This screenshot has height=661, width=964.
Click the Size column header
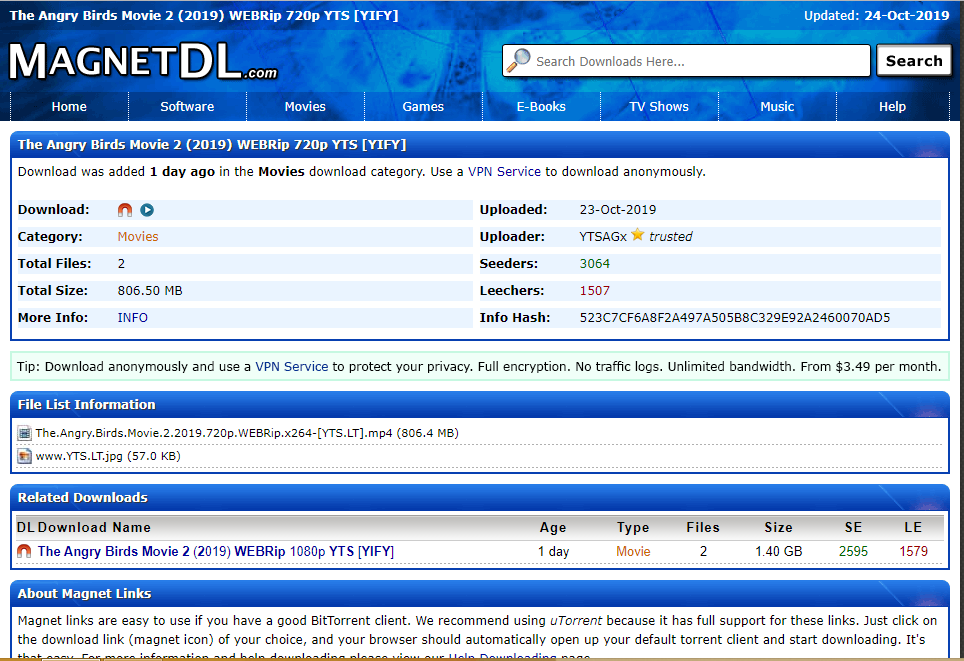(778, 528)
